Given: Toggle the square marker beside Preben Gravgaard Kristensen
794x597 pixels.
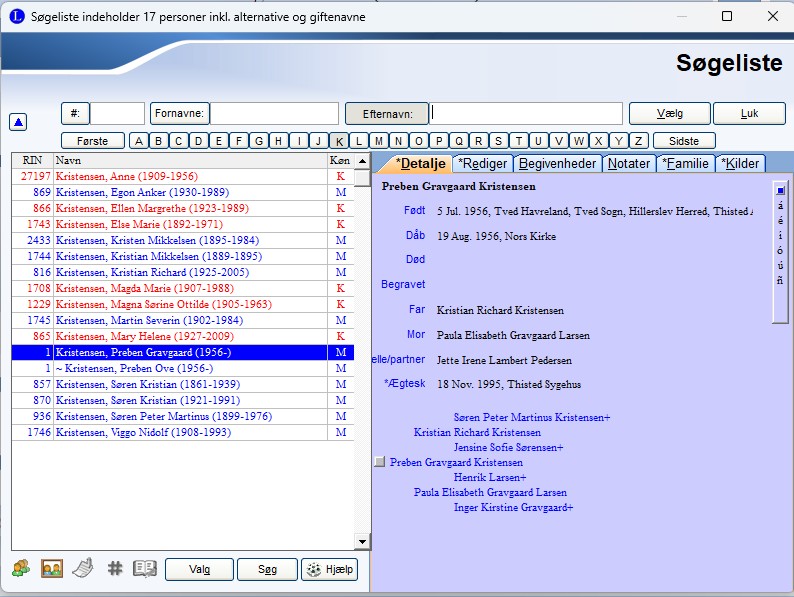Looking at the screenshot, I should click(379, 462).
